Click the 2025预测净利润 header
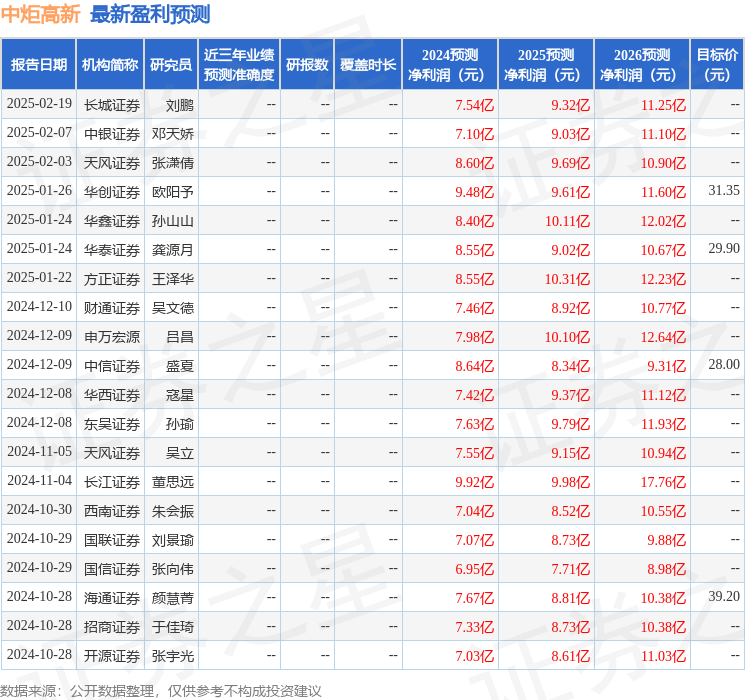 point(545,65)
